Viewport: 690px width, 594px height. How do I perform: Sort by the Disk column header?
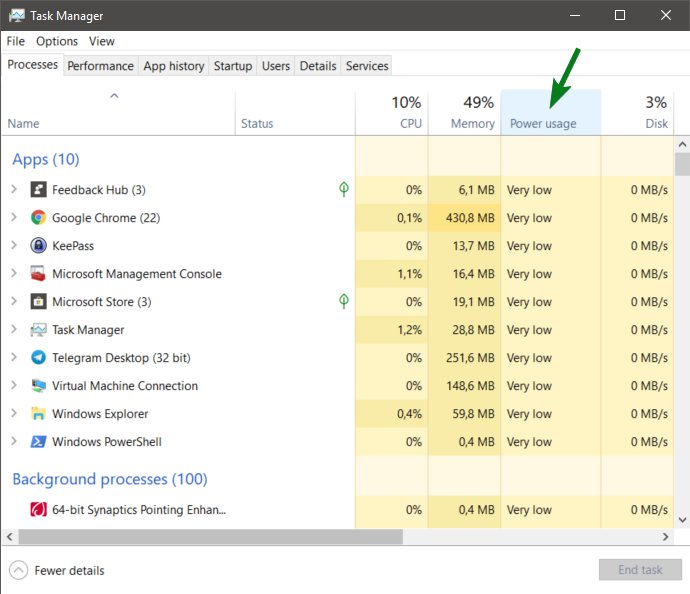coord(637,113)
